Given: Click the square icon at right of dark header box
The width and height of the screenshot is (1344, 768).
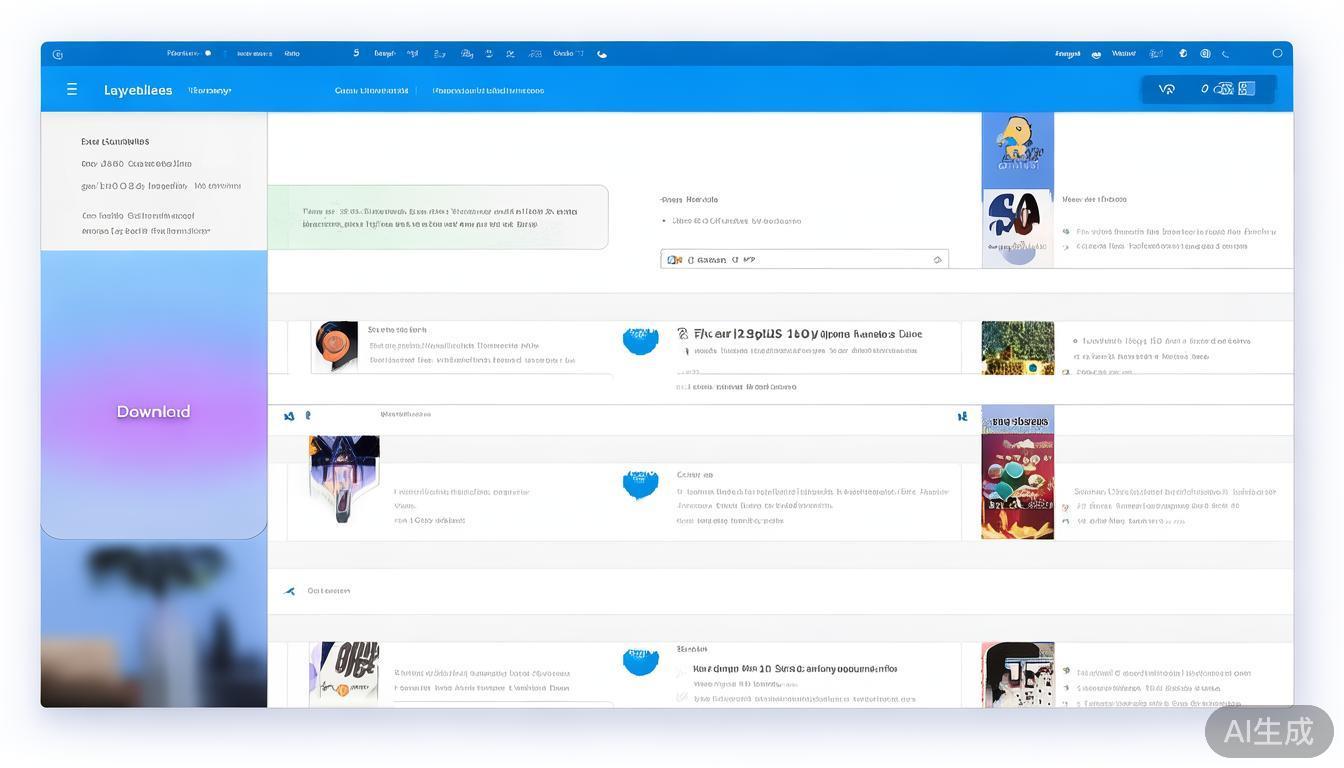Looking at the screenshot, I should click(x=1246, y=89).
